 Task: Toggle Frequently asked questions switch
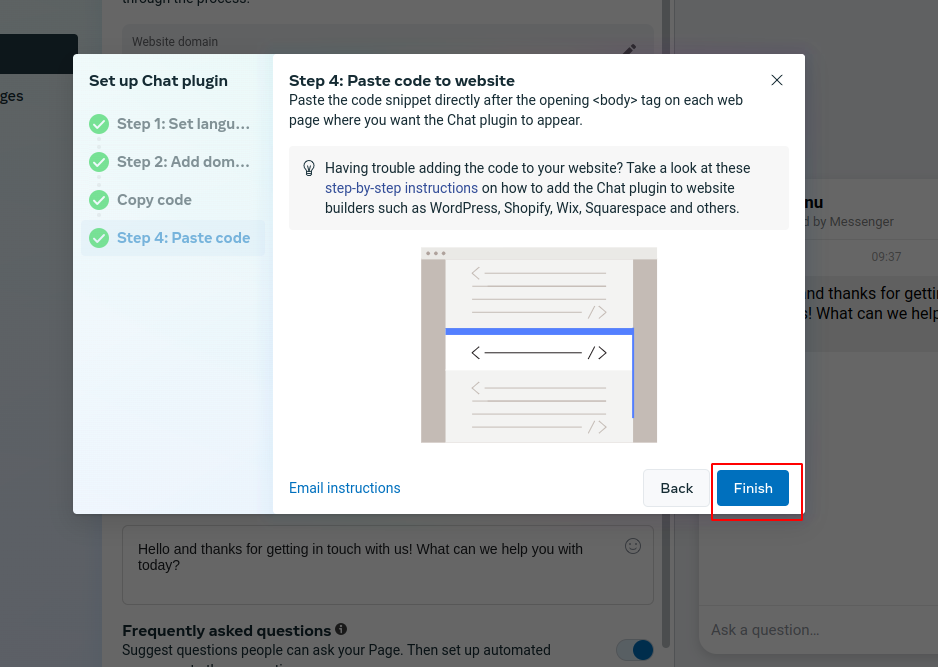pos(635,650)
